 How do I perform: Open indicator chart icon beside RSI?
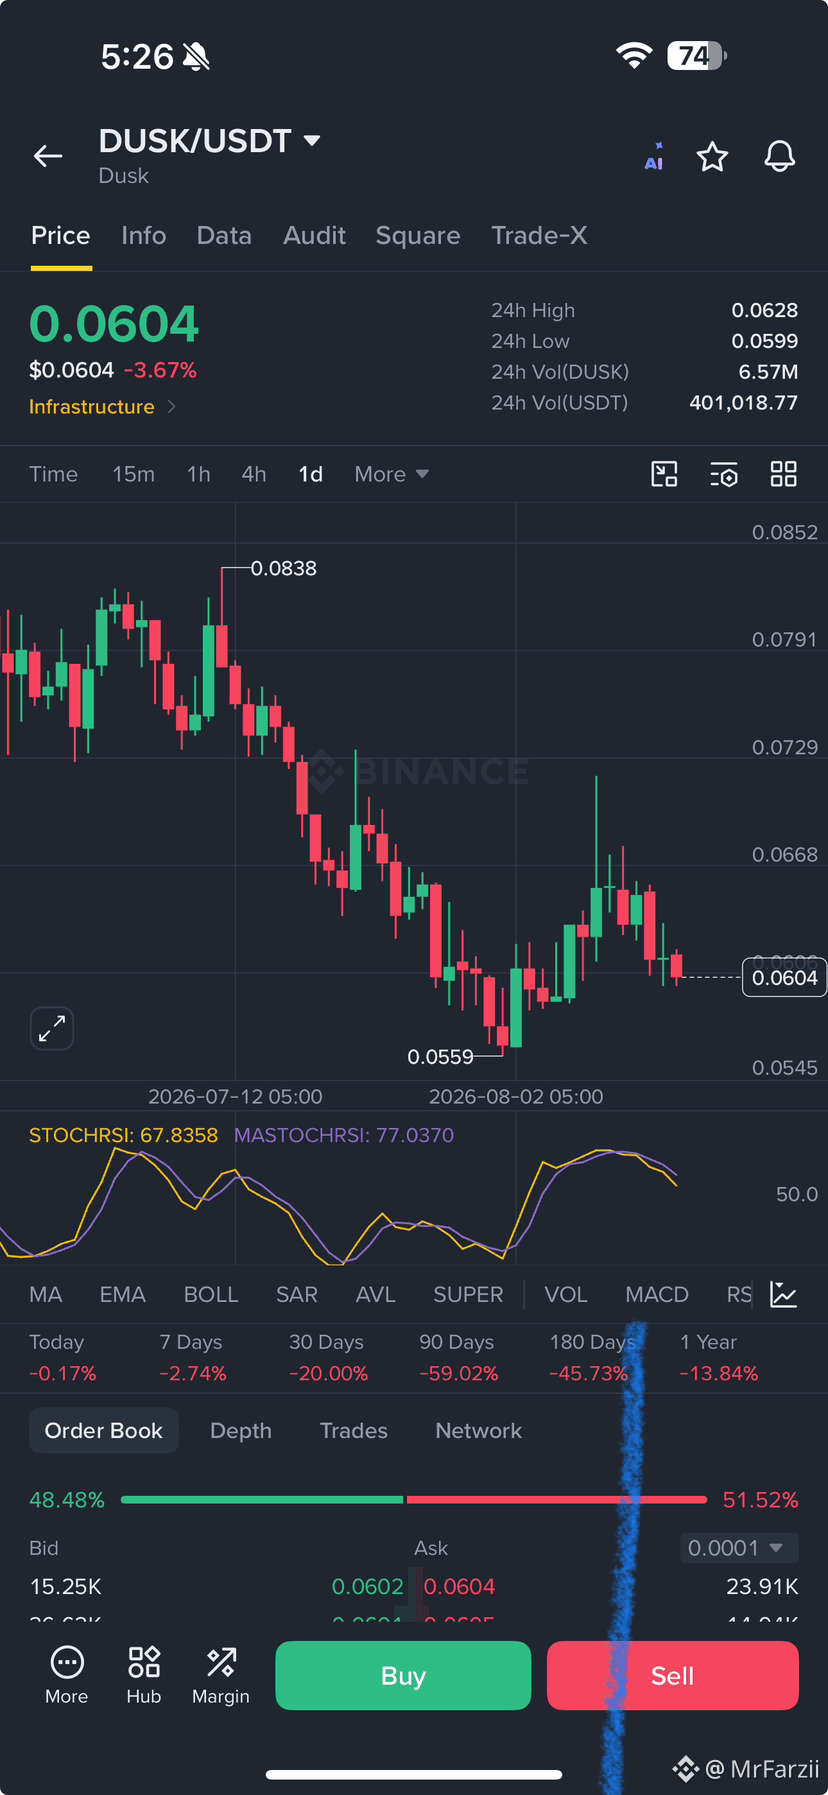click(784, 1295)
